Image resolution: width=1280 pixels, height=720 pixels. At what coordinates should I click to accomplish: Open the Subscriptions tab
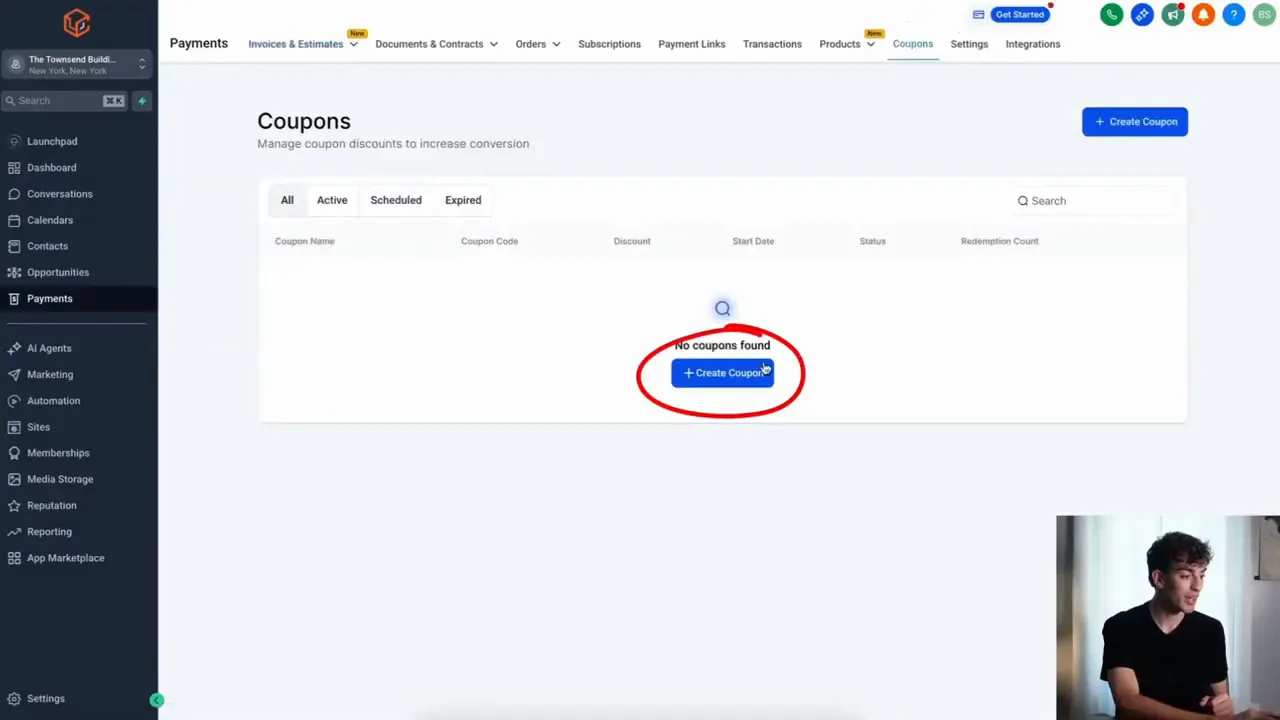pyautogui.click(x=609, y=44)
